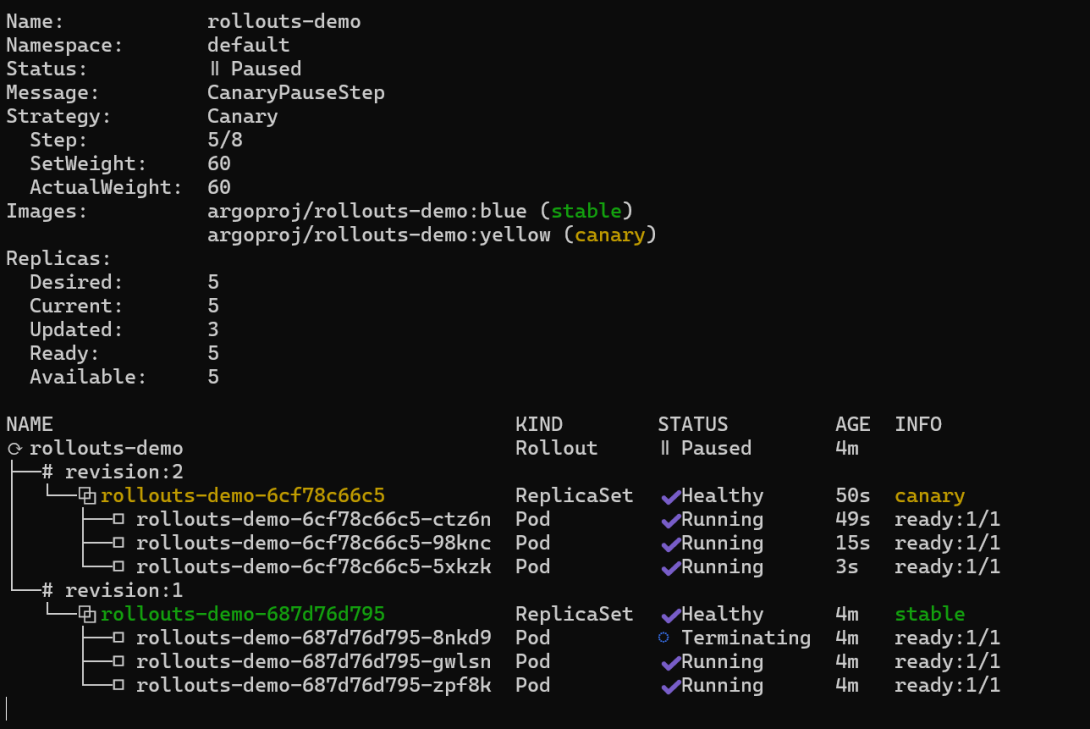
Task: Click the pause icon beside Status Paused
Action: click(x=214, y=69)
